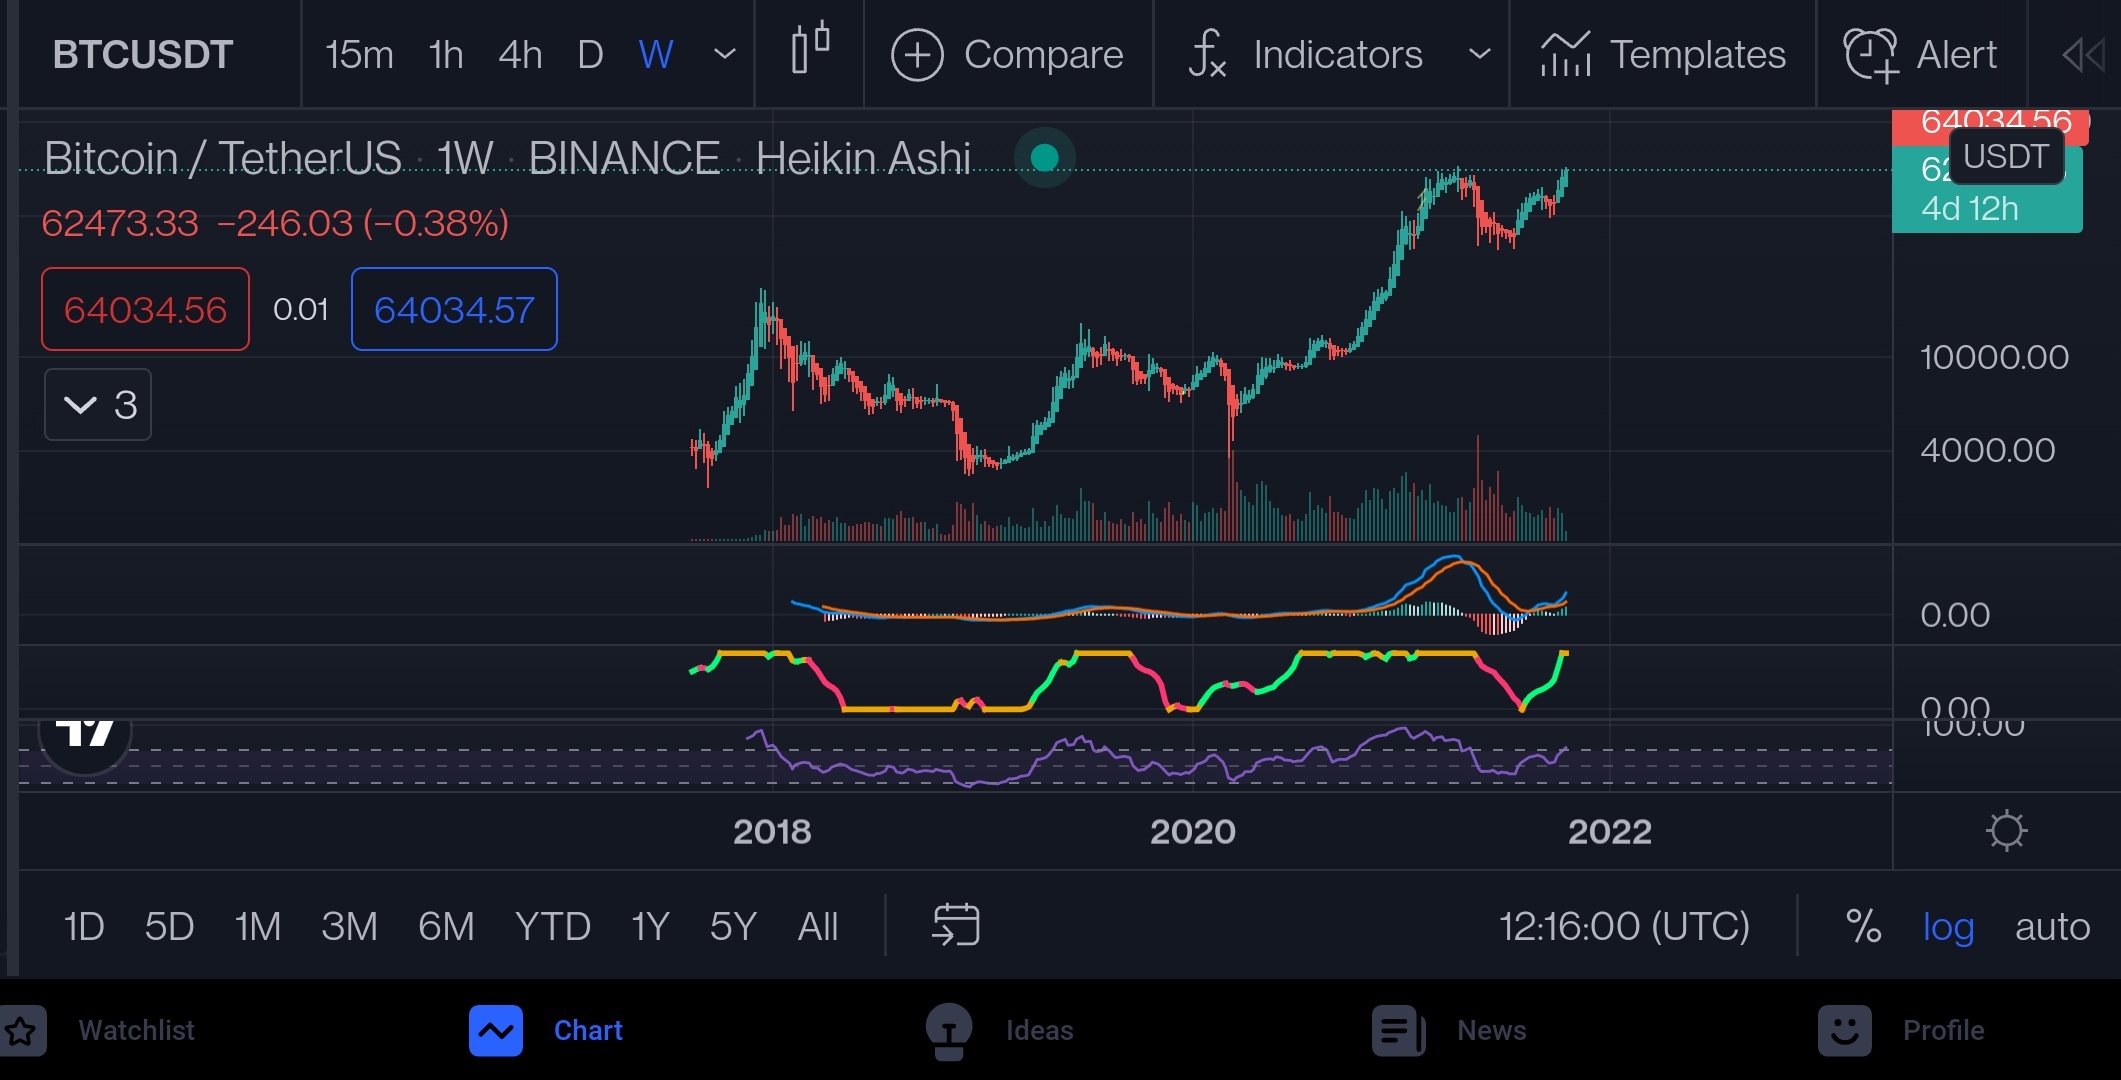Open chart settings gear icon
The height and width of the screenshot is (1080, 2121).
click(2006, 831)
